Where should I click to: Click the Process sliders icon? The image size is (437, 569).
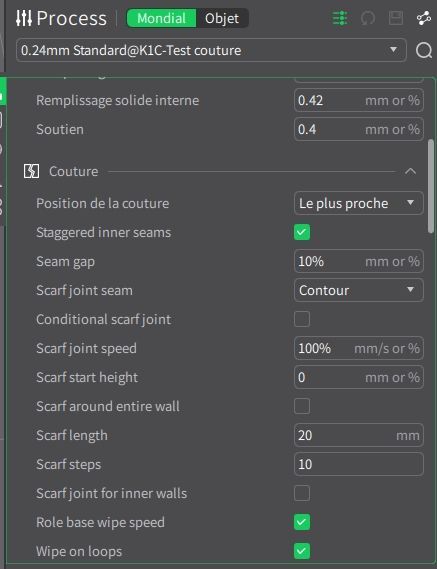pyautogui.click(x=24, y=18)
